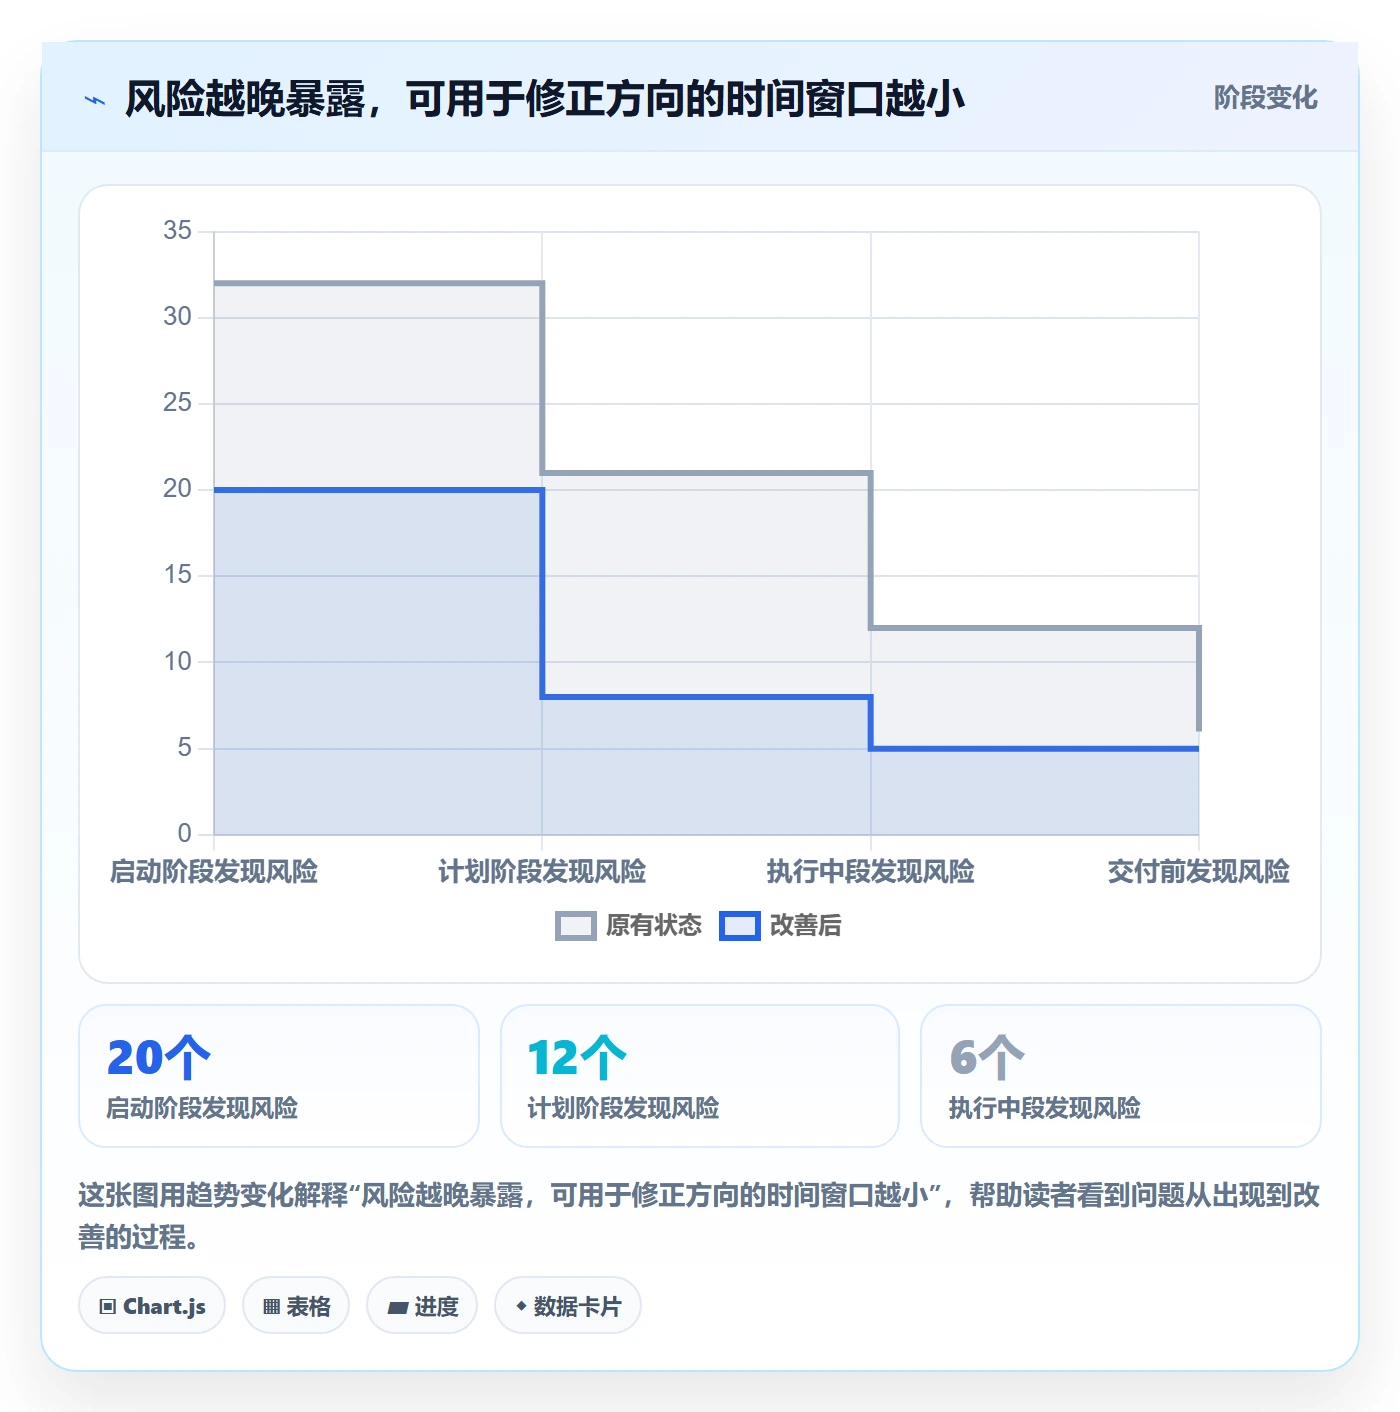This screenshot has width=1400, height=1412.
Task: Select the 数据卡片 tag chip
Action: (x=568, y=1306)
